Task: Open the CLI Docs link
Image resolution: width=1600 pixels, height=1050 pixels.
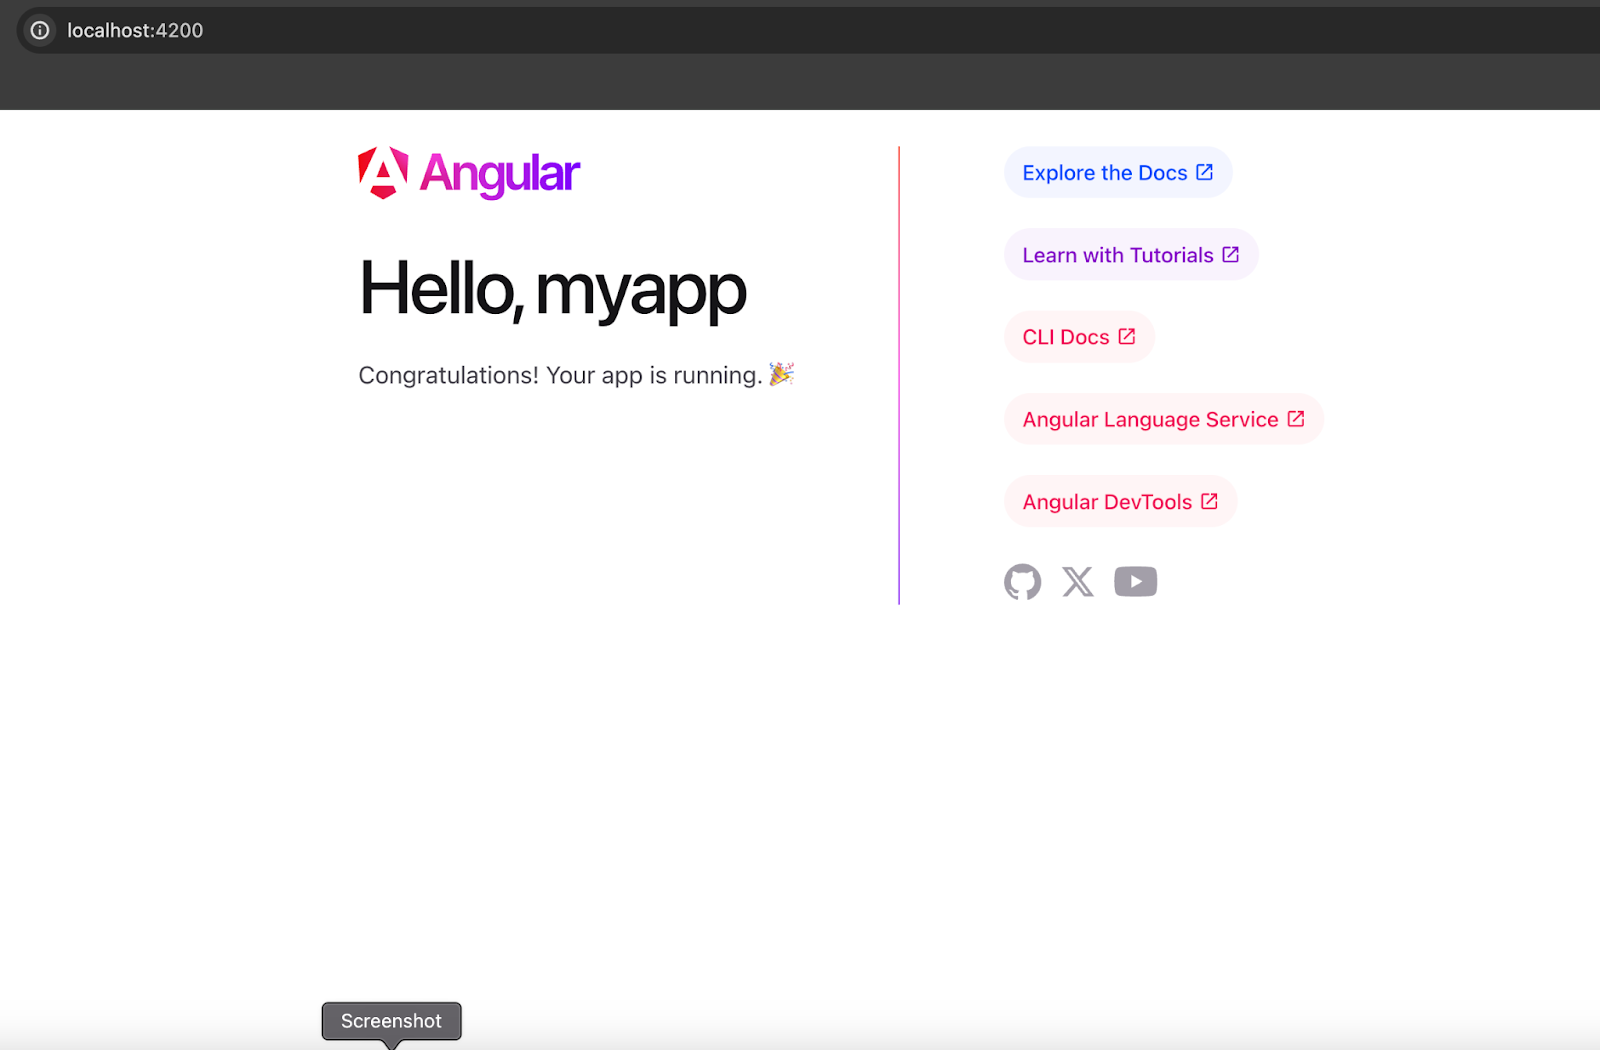Action: point(1079,337)
